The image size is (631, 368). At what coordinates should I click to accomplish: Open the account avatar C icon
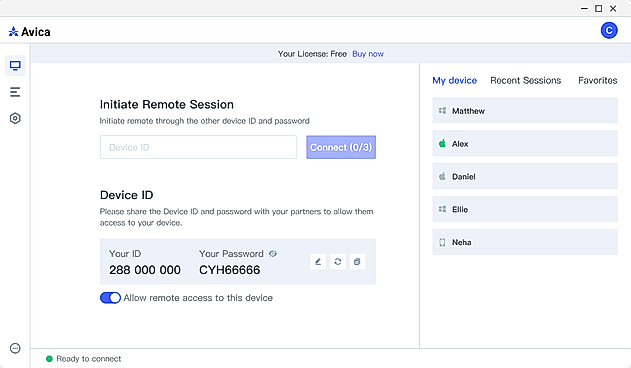pyautogui.click(x=609, y=31)
